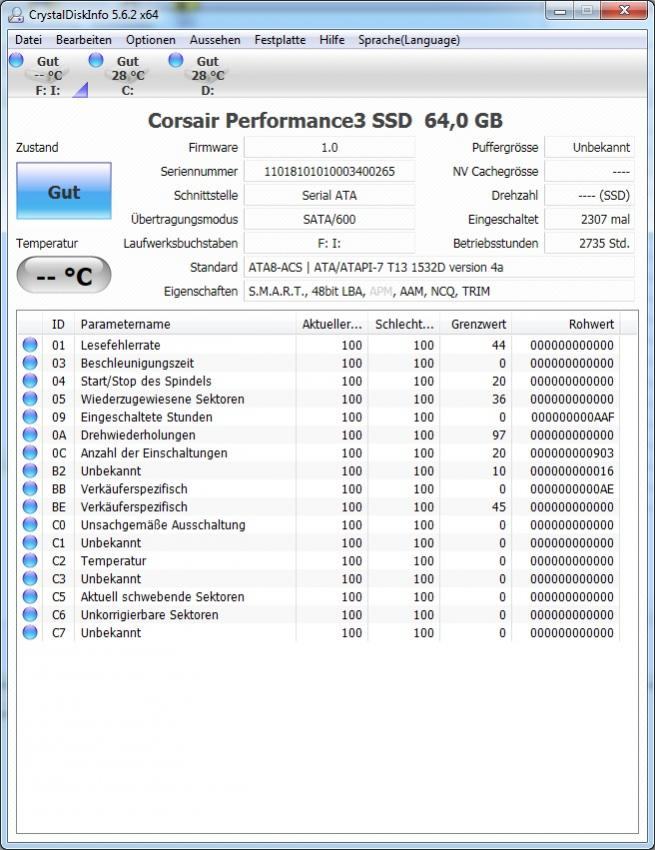655x850 pixels.
Task: Click status orb for B2 Unbekannt row
Action: 30,471
